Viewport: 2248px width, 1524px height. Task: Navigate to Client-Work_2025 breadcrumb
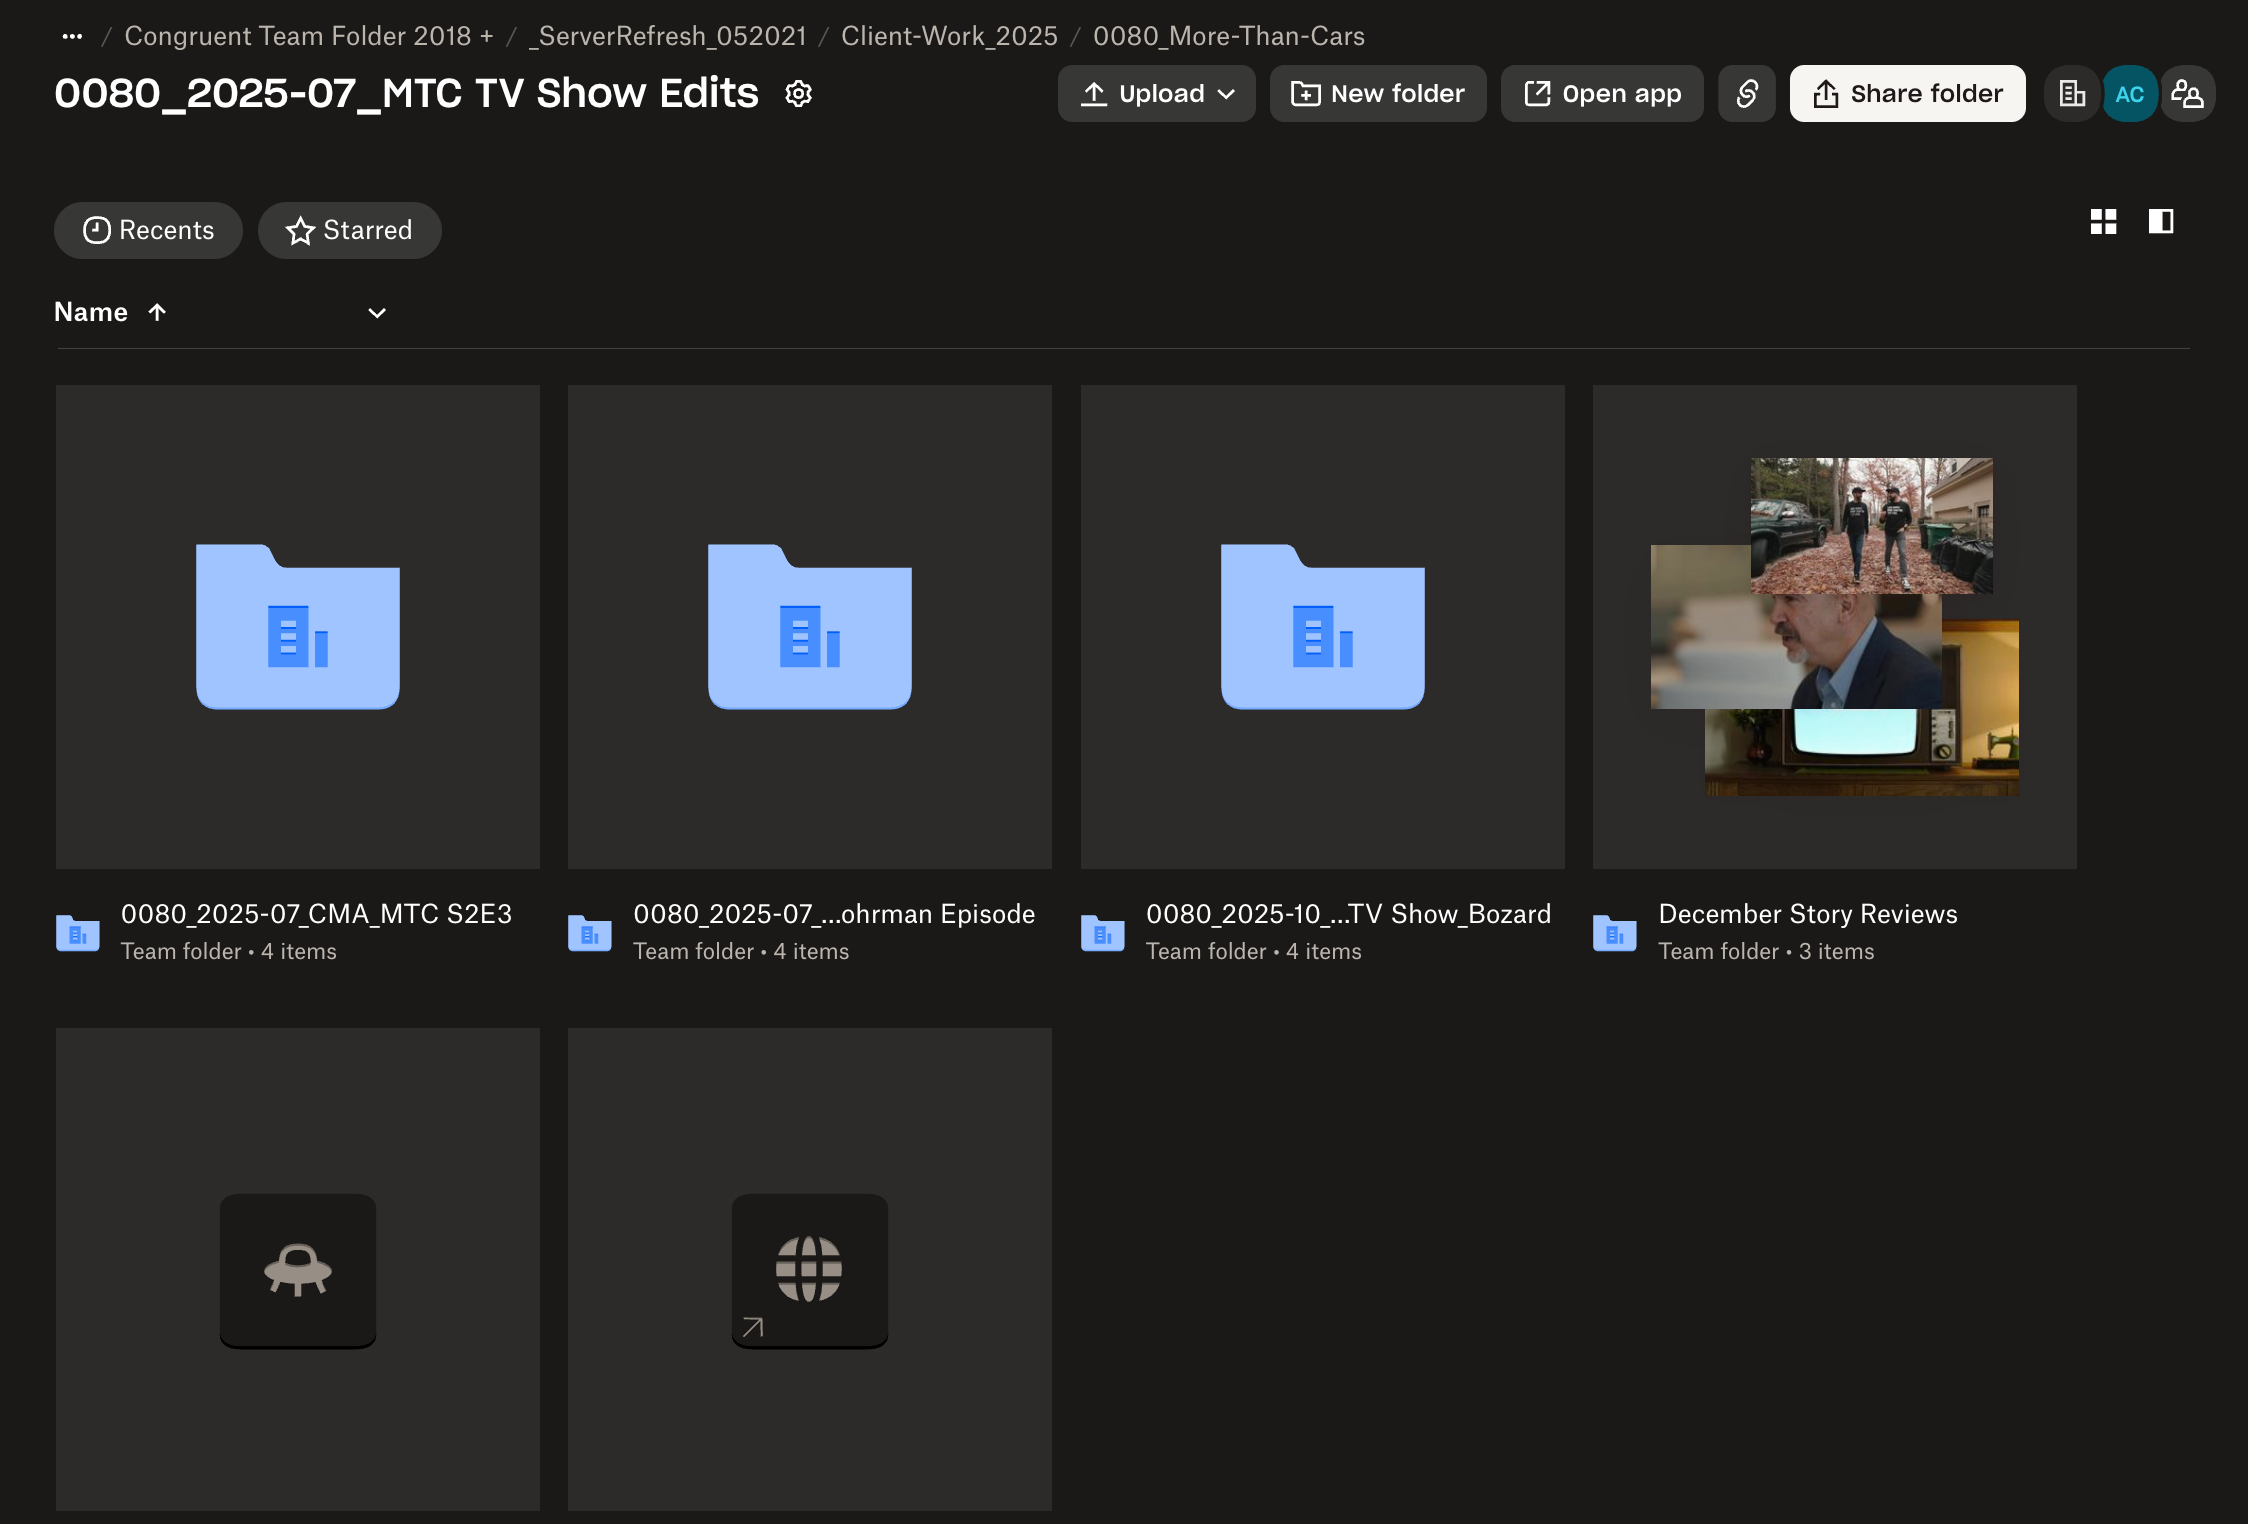949,35
